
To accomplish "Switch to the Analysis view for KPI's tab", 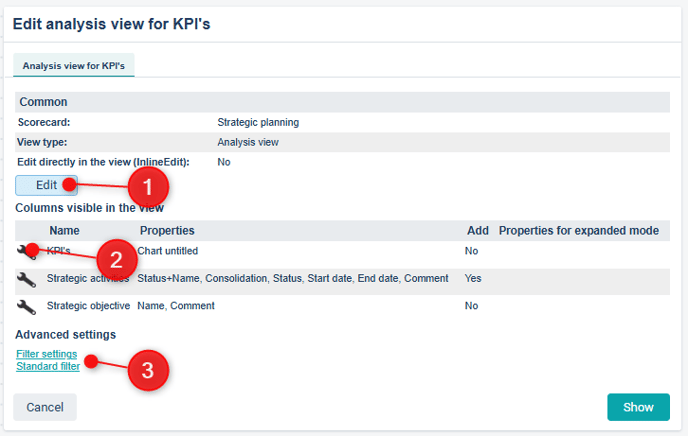I will [x=75, y=65].
